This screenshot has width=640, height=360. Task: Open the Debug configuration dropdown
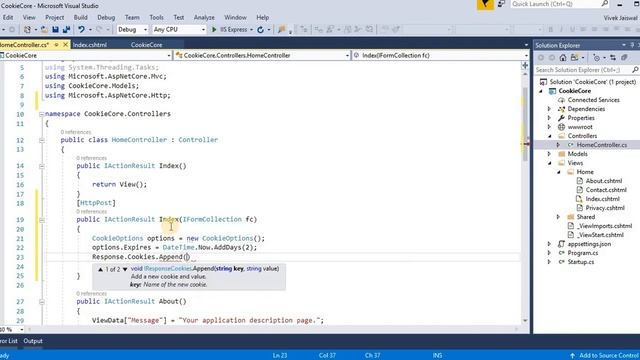pyautogui.click(x=144, y=29)
